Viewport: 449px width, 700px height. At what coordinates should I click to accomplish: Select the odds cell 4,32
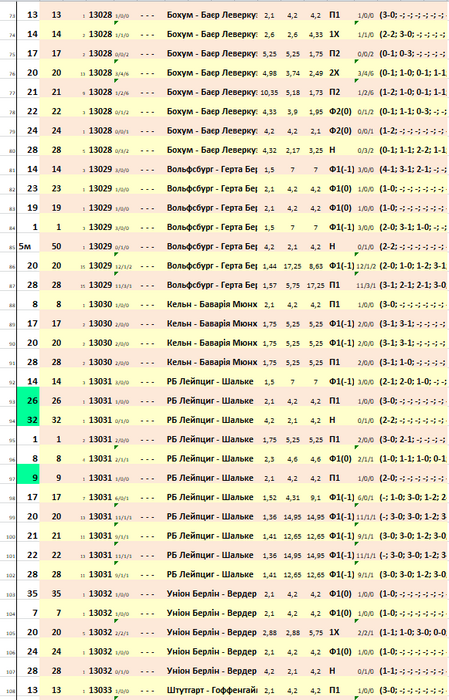269,150
